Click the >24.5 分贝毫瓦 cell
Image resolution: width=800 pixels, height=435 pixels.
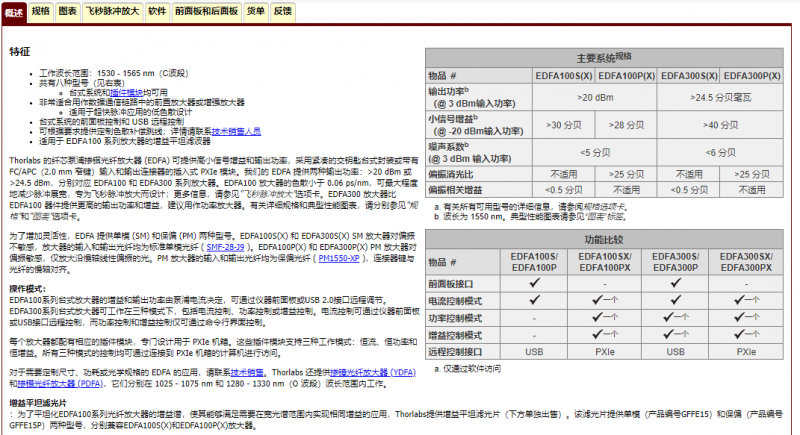(720, 97)
